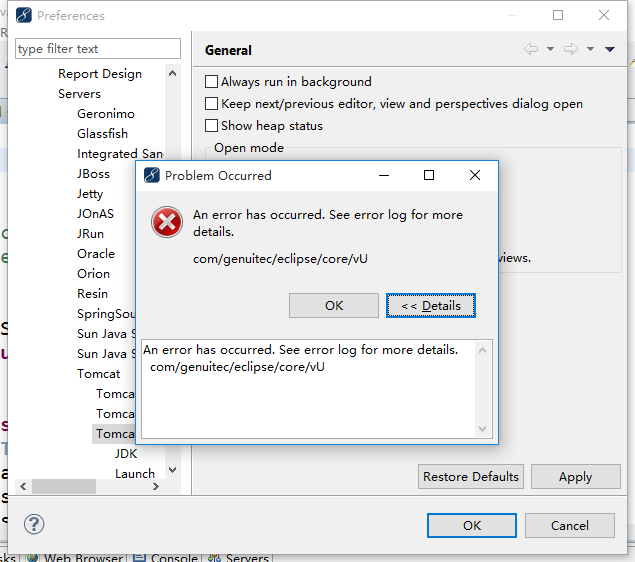Image resolution: width=635 pixels, height=562 pixels.
Task: Select Geronimo server entry
Action: [106, 114]
